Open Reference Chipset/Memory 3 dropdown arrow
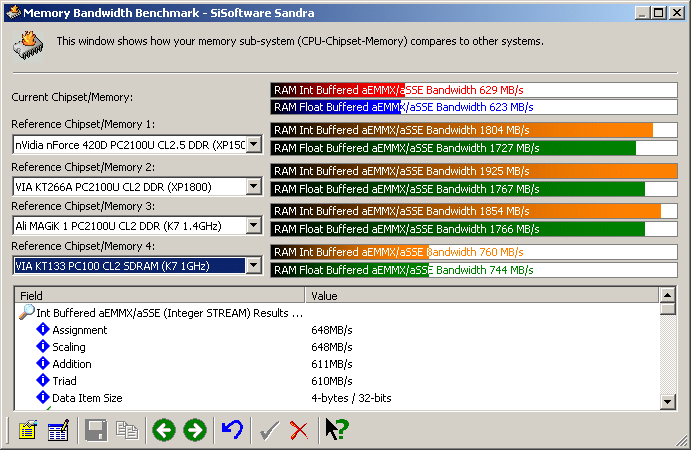 pyautogui.click(x=254, y=226)
